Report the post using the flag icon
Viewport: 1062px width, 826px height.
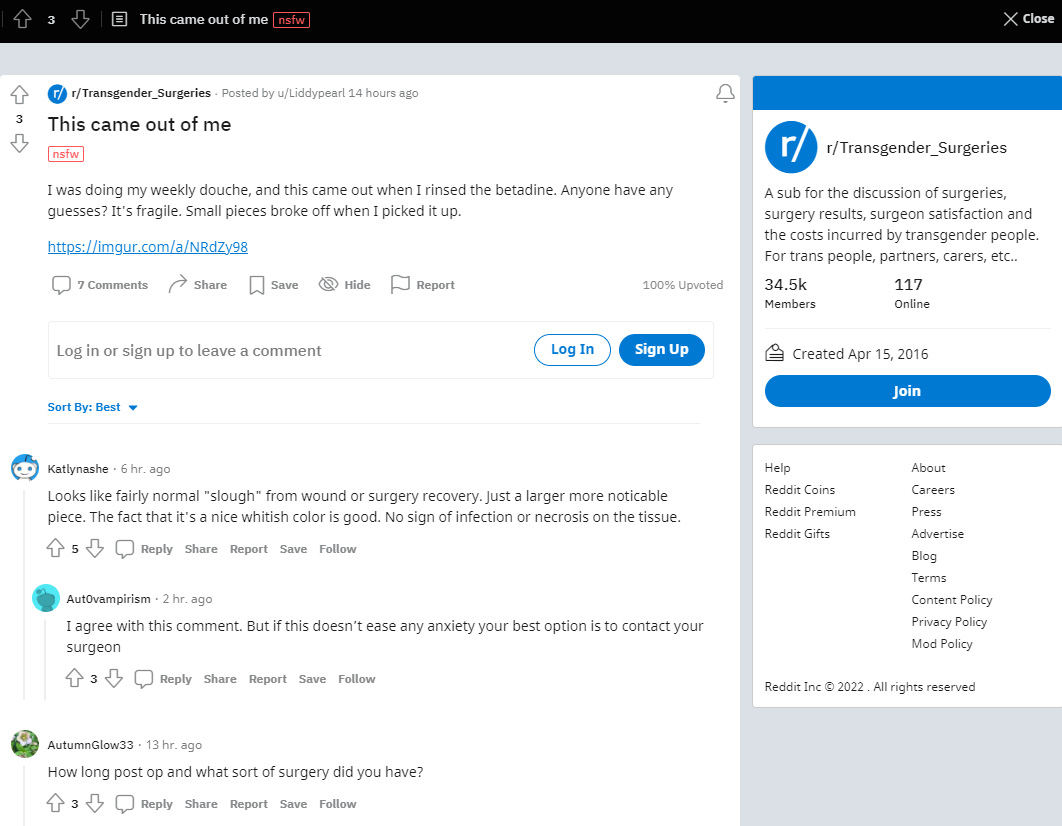(400, 284)
